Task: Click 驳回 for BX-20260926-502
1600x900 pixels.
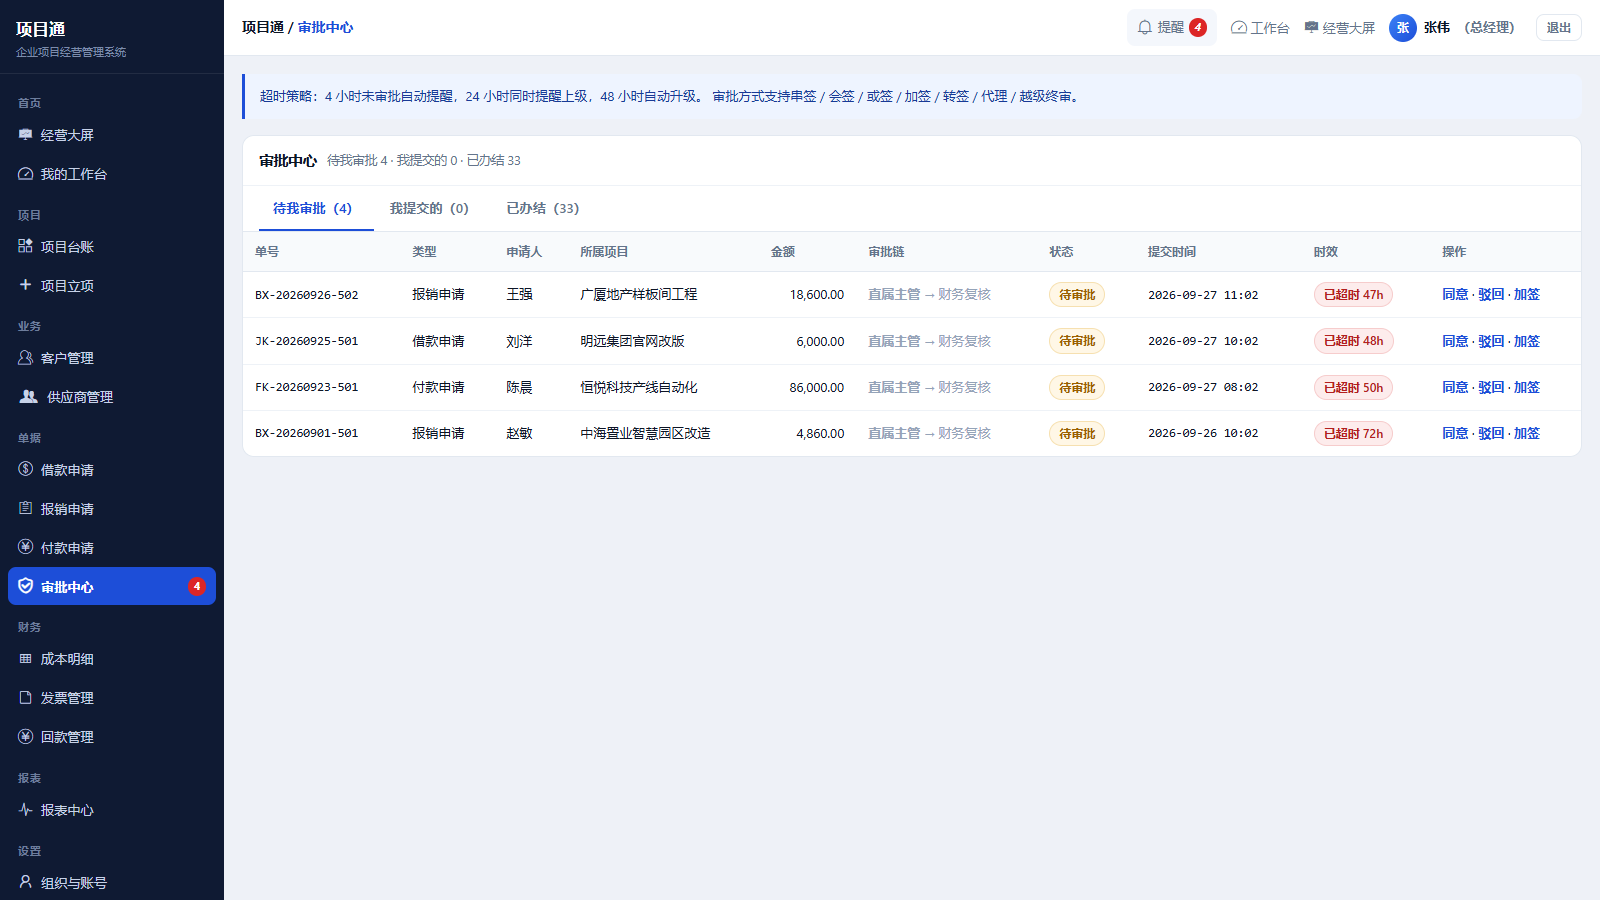Action: tap(1491, 295)
